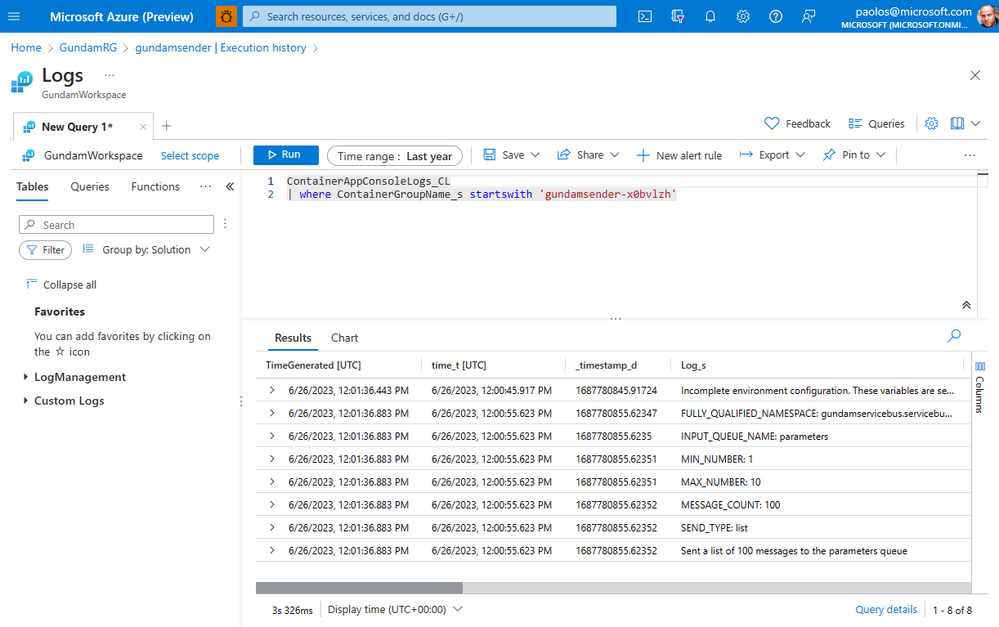Expand the MIN_NUMBER: 1 row
The height and width of the screenshot is (627, 999).
point(272,459)
